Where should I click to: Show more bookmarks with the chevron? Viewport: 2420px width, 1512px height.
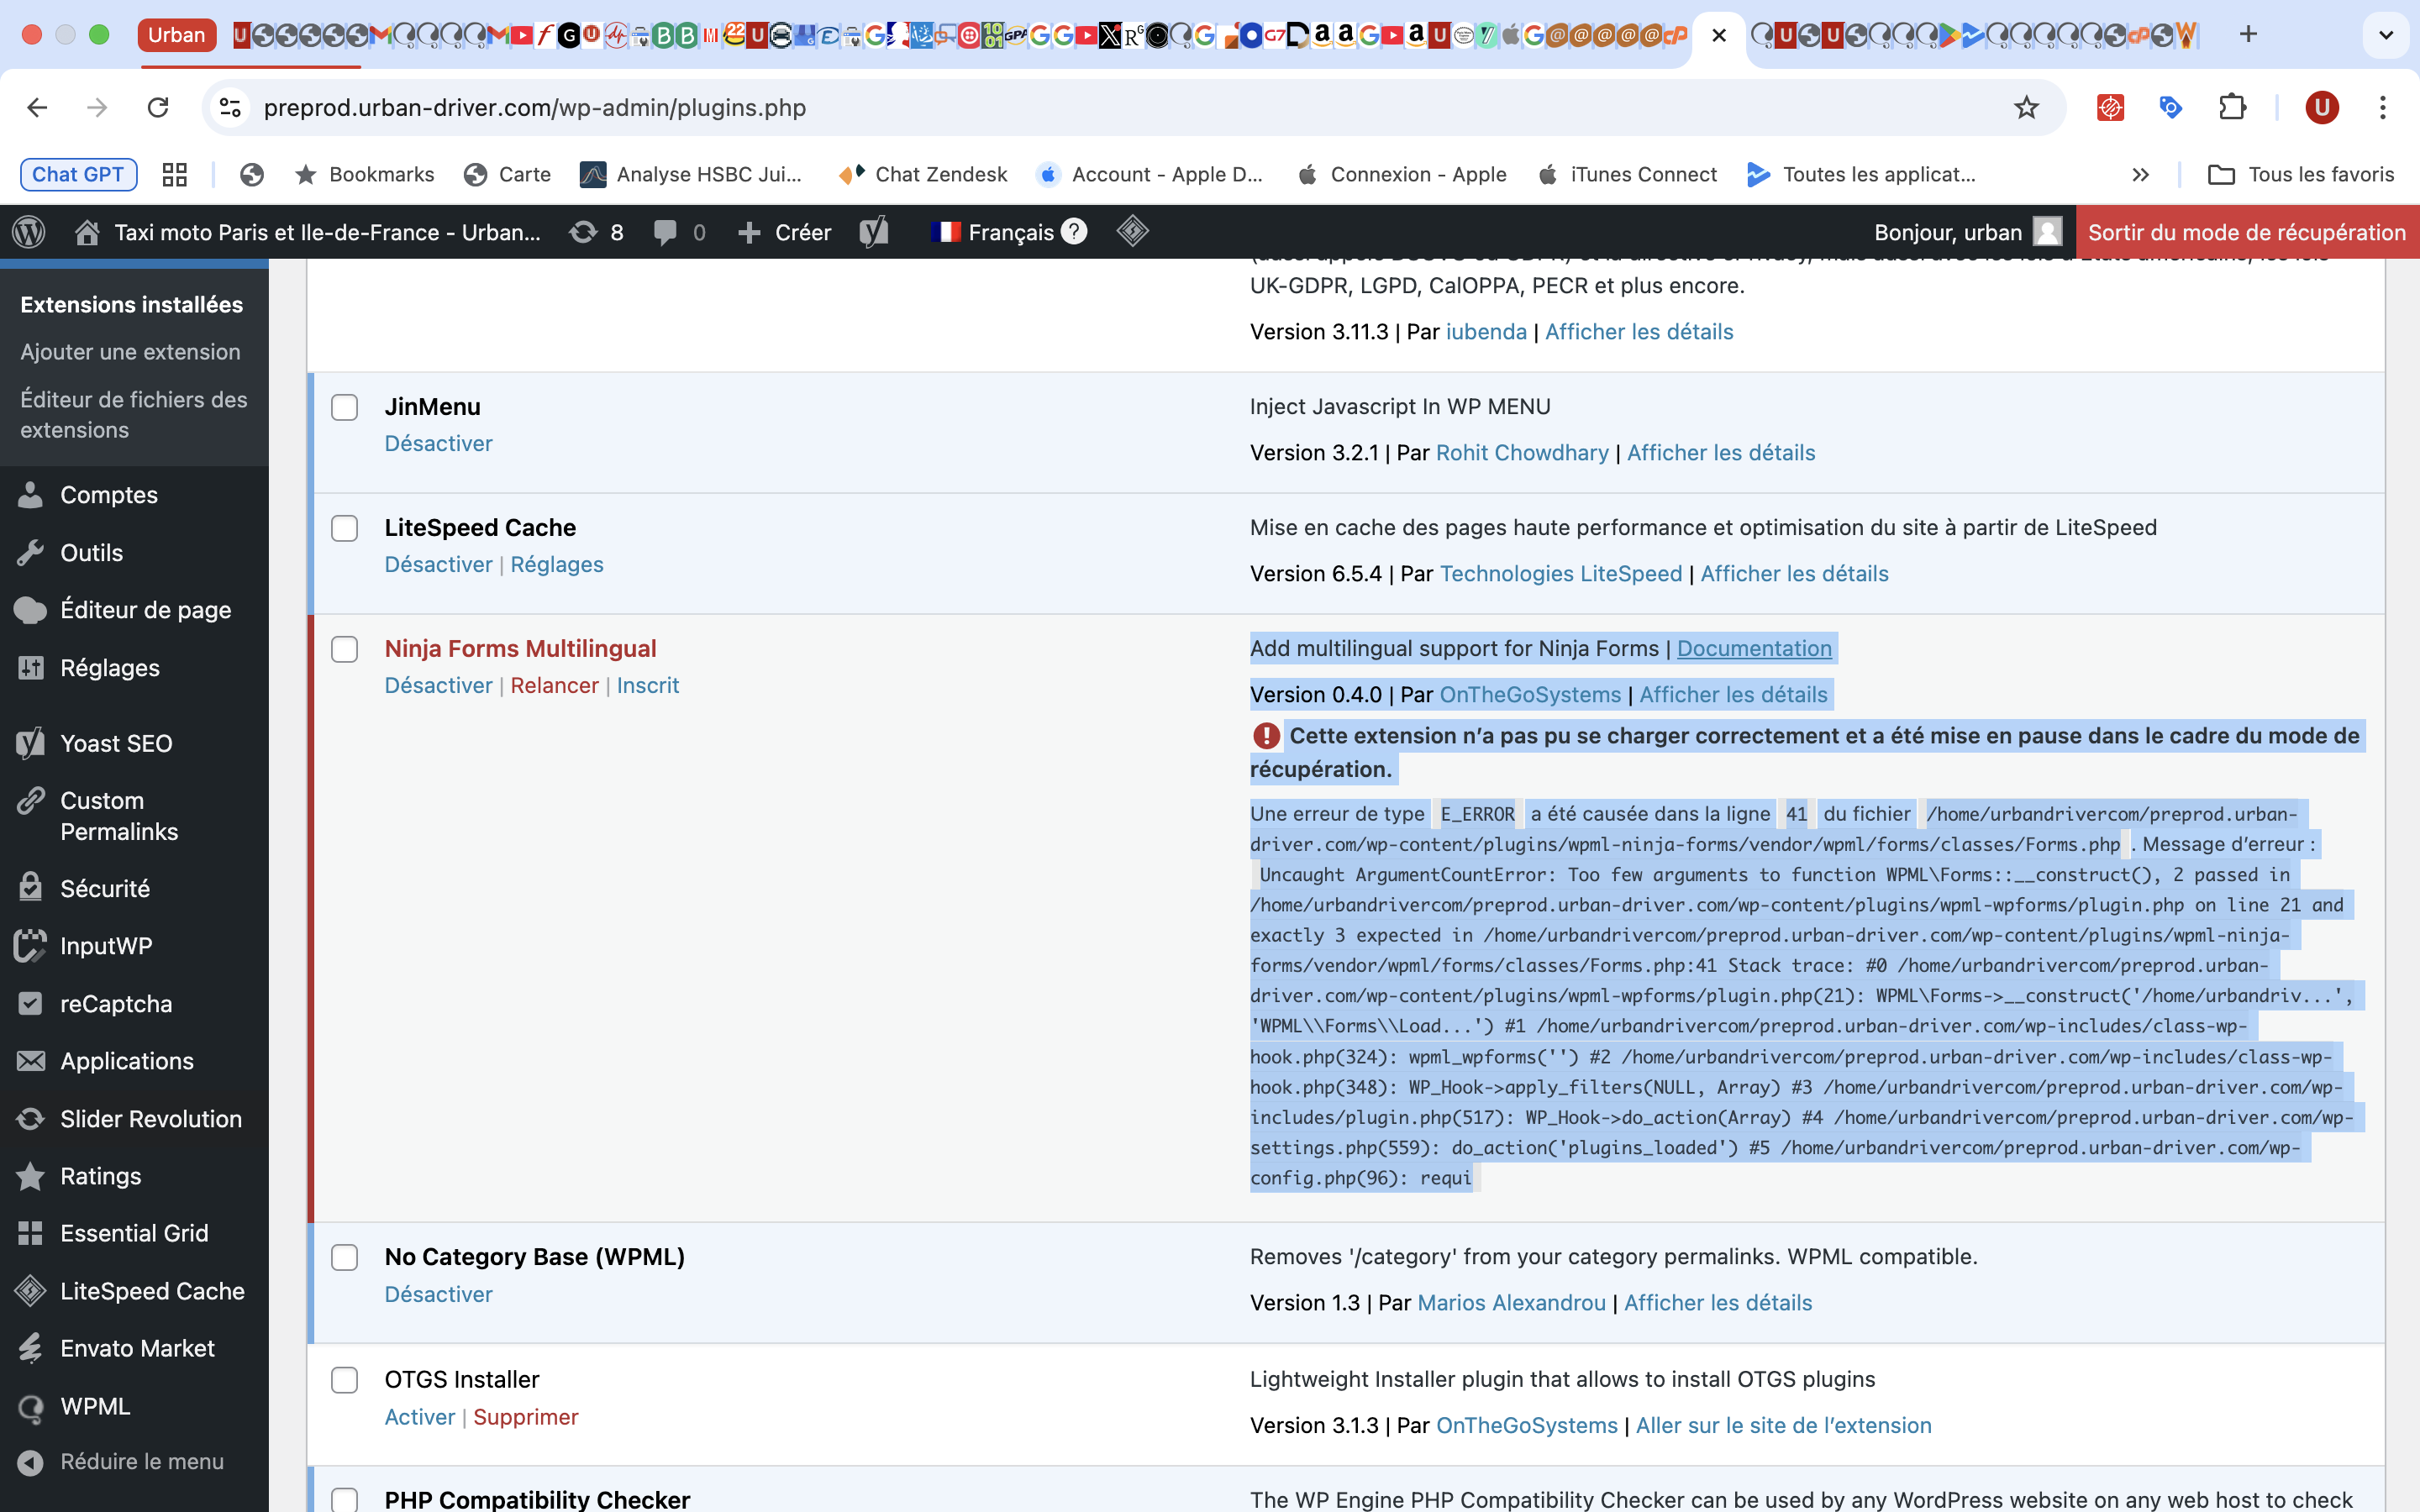pos(2140,175)
